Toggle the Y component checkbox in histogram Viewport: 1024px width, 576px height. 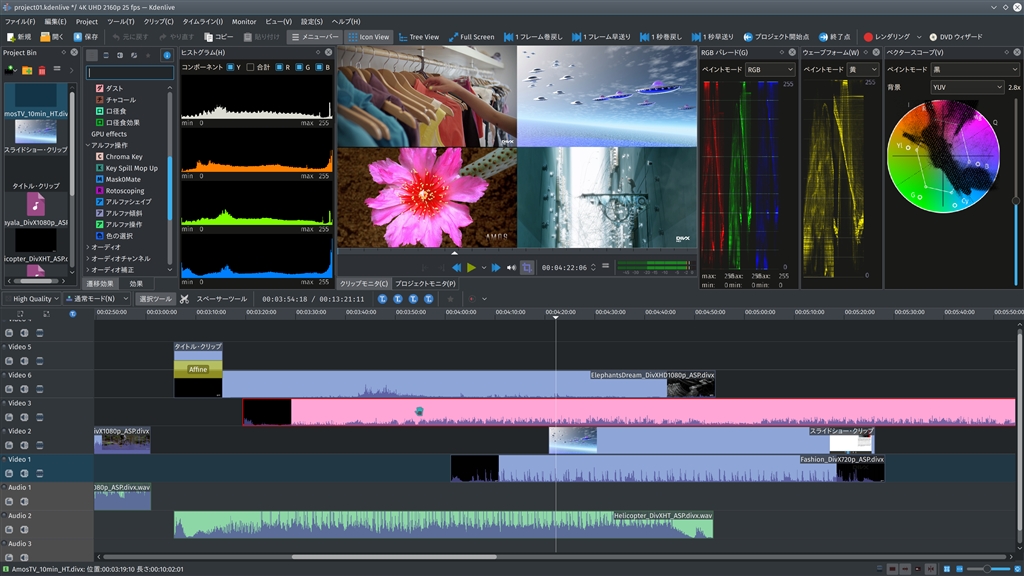click(230, 67)
